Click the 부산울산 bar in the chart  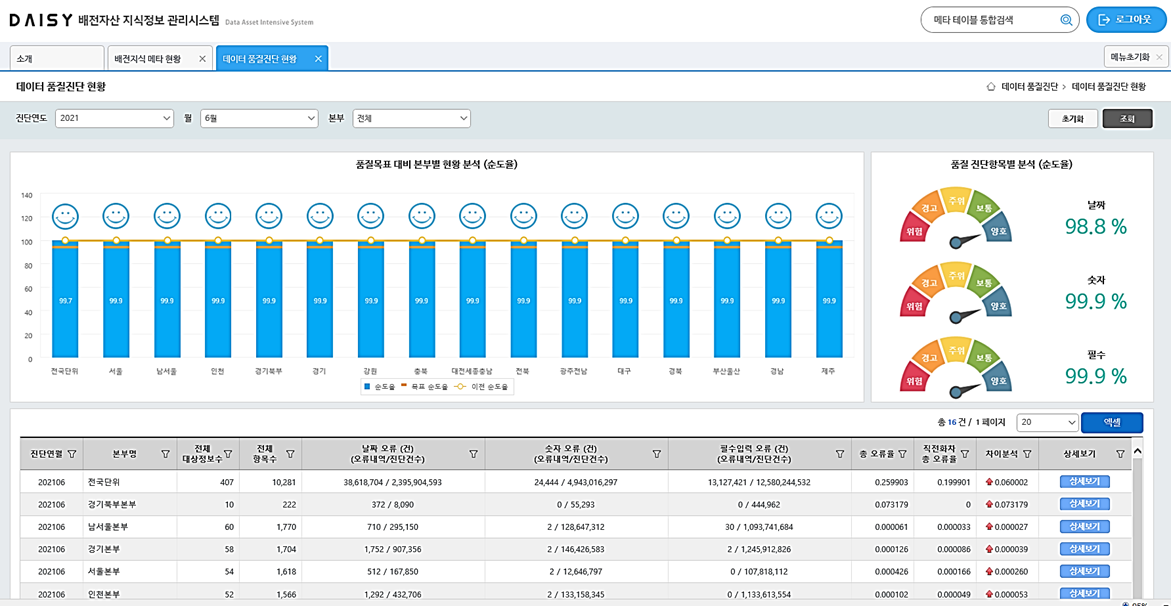[x=727, y=299]
